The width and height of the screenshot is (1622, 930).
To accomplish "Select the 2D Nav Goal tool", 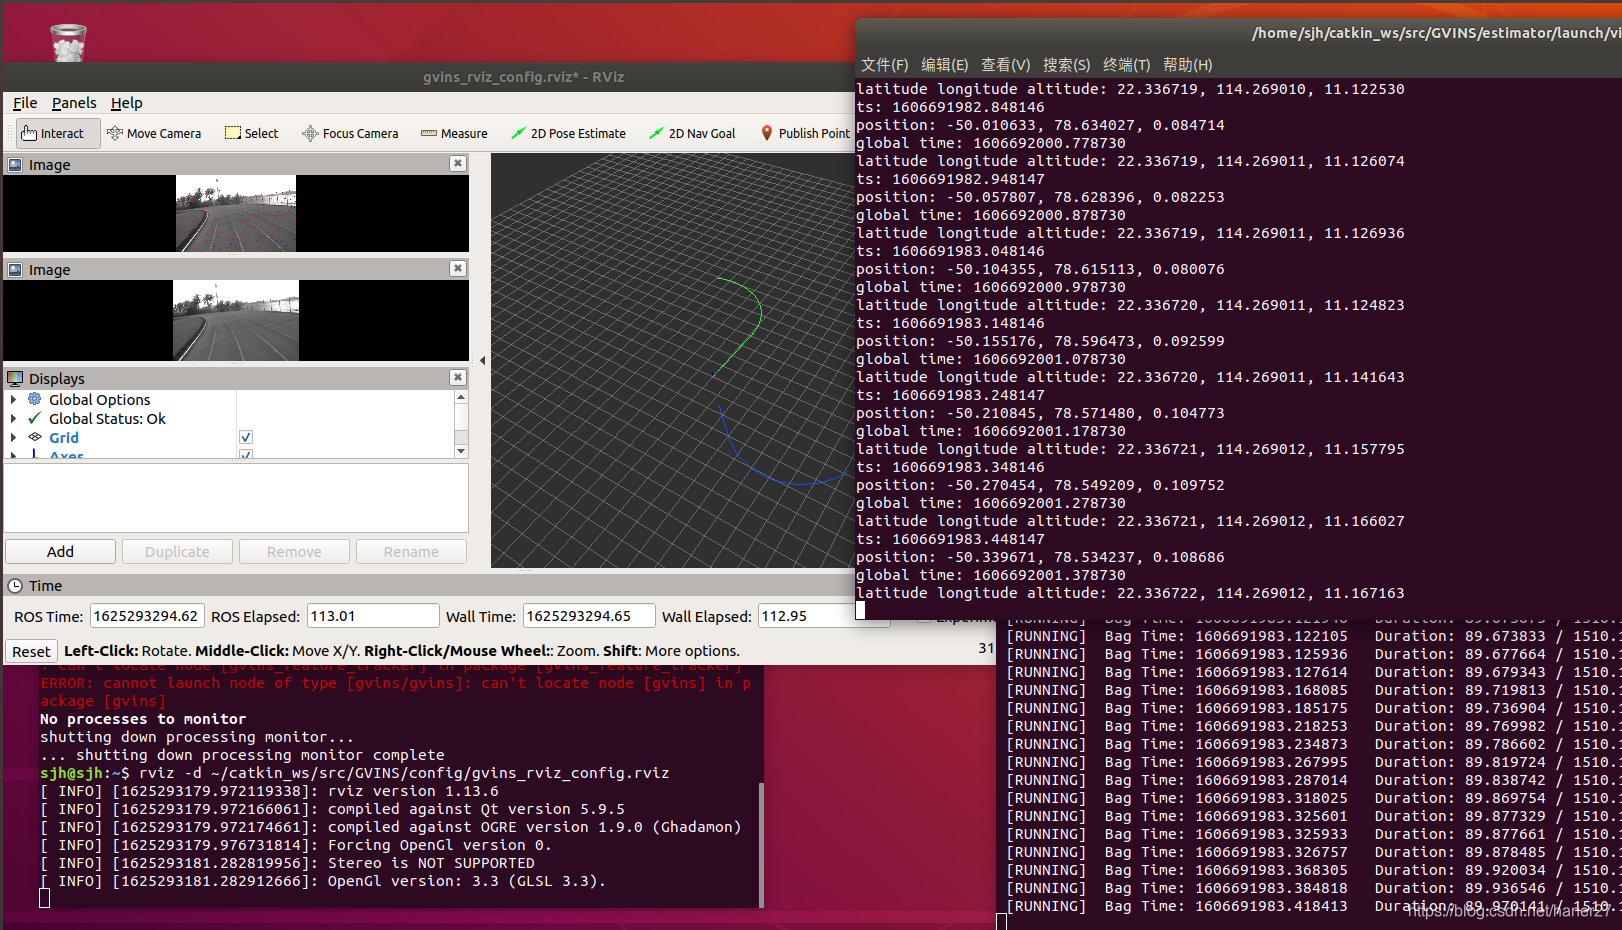I will [x=692, y=133].
